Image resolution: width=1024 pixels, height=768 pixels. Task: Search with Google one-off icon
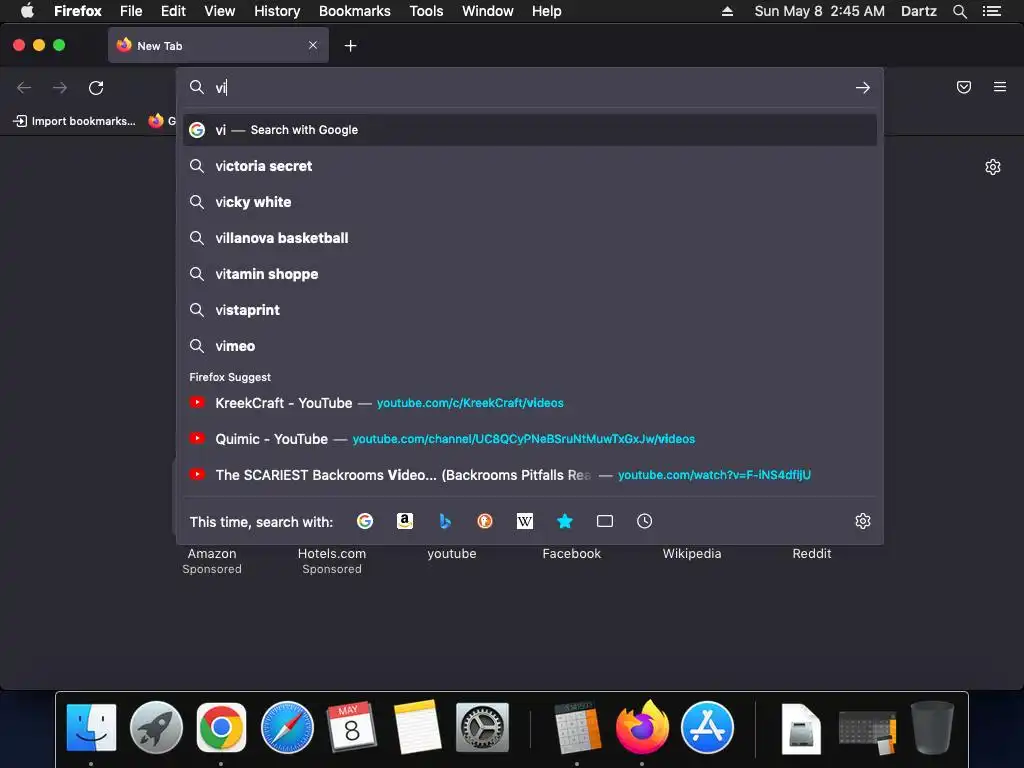pyautogui.click(x=365, y=521)
